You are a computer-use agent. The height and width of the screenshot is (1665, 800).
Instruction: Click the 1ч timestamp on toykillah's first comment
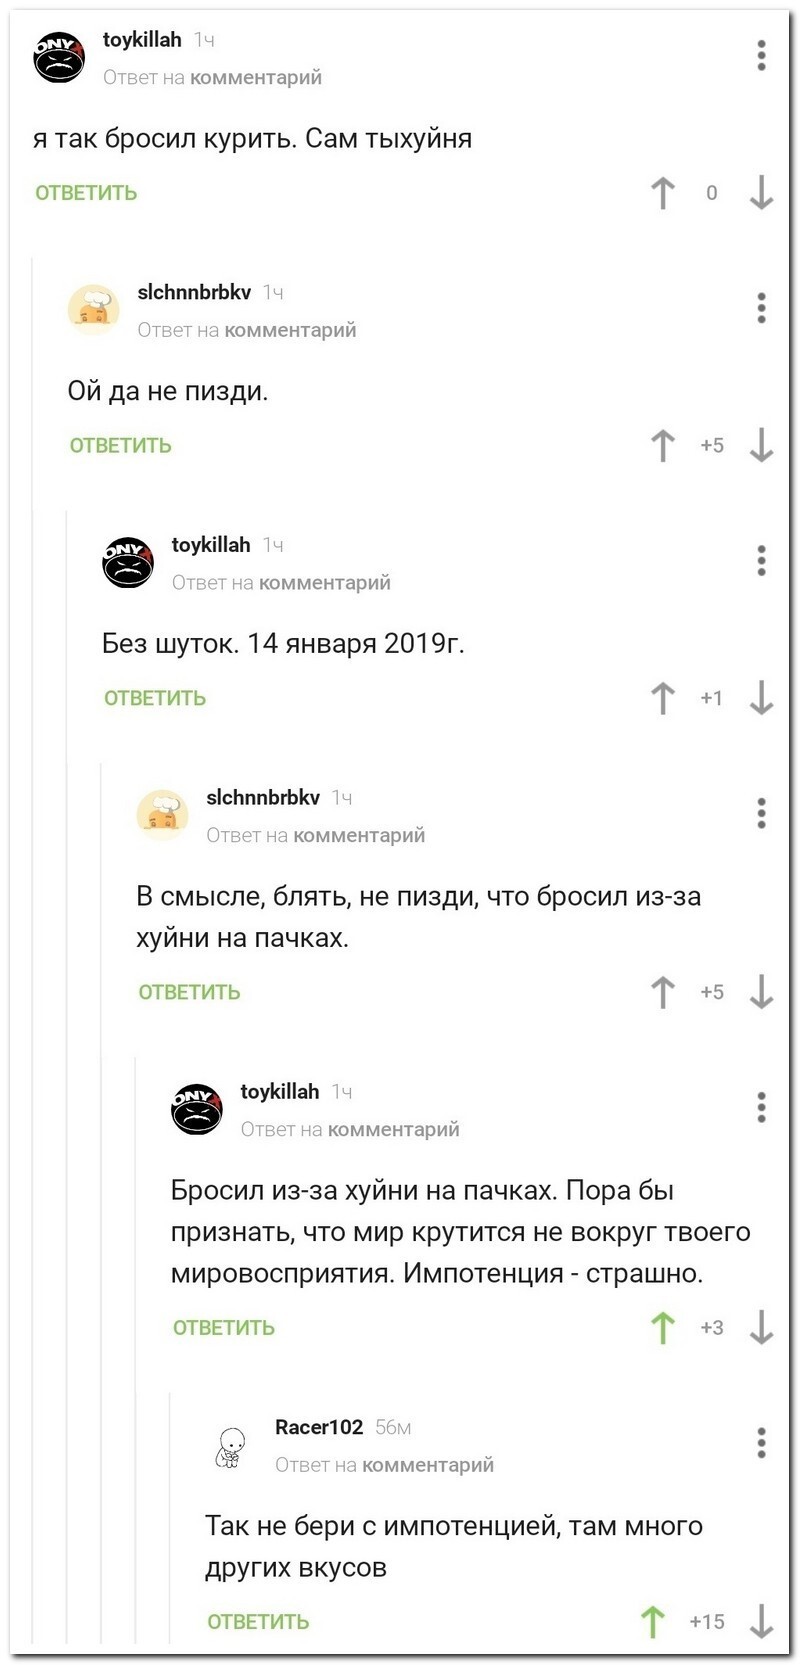point(204,39)
